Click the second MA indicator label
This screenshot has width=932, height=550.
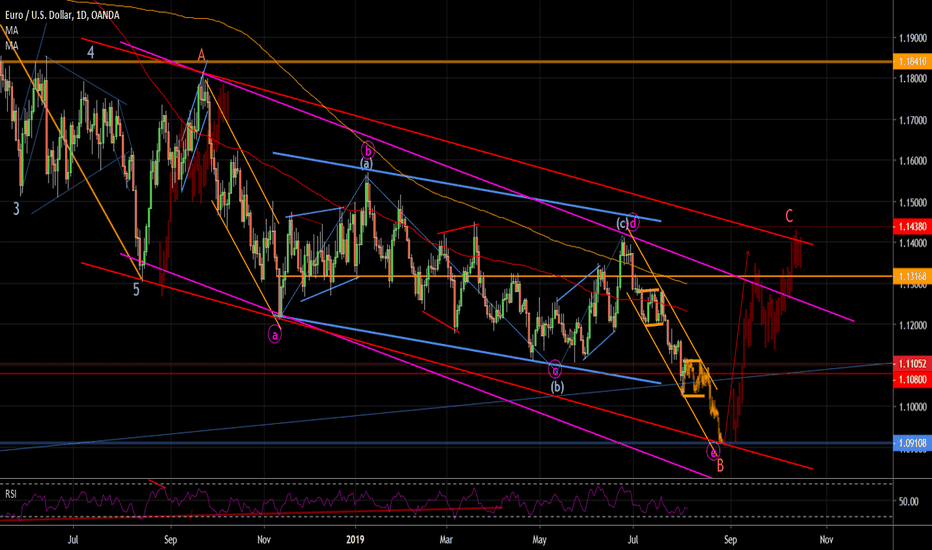pyautogui.click(x=12, y=46)
